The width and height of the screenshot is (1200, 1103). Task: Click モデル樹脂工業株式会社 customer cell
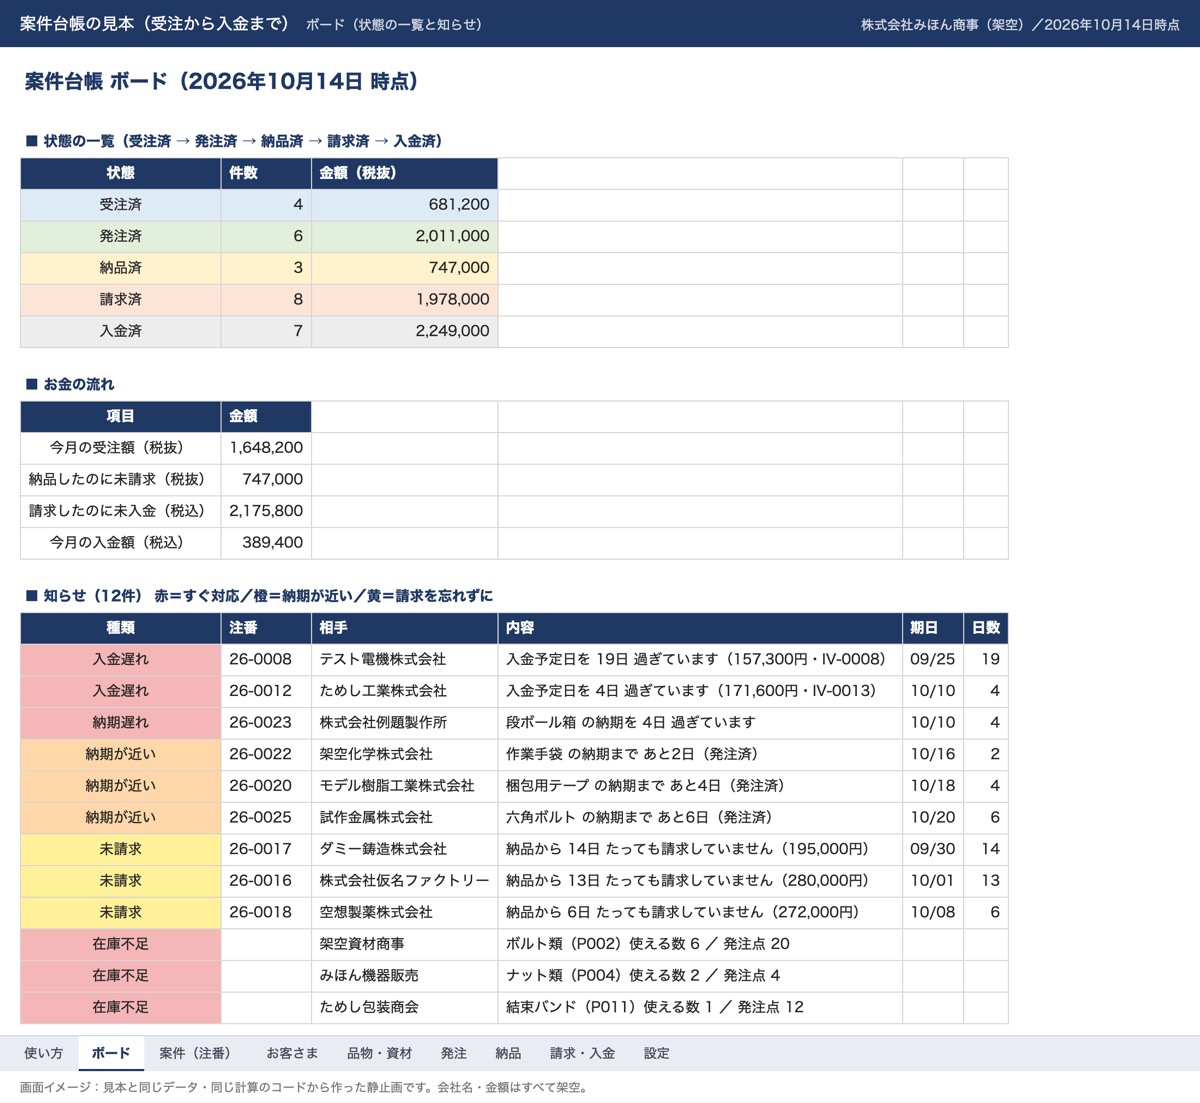coord(405,786)
